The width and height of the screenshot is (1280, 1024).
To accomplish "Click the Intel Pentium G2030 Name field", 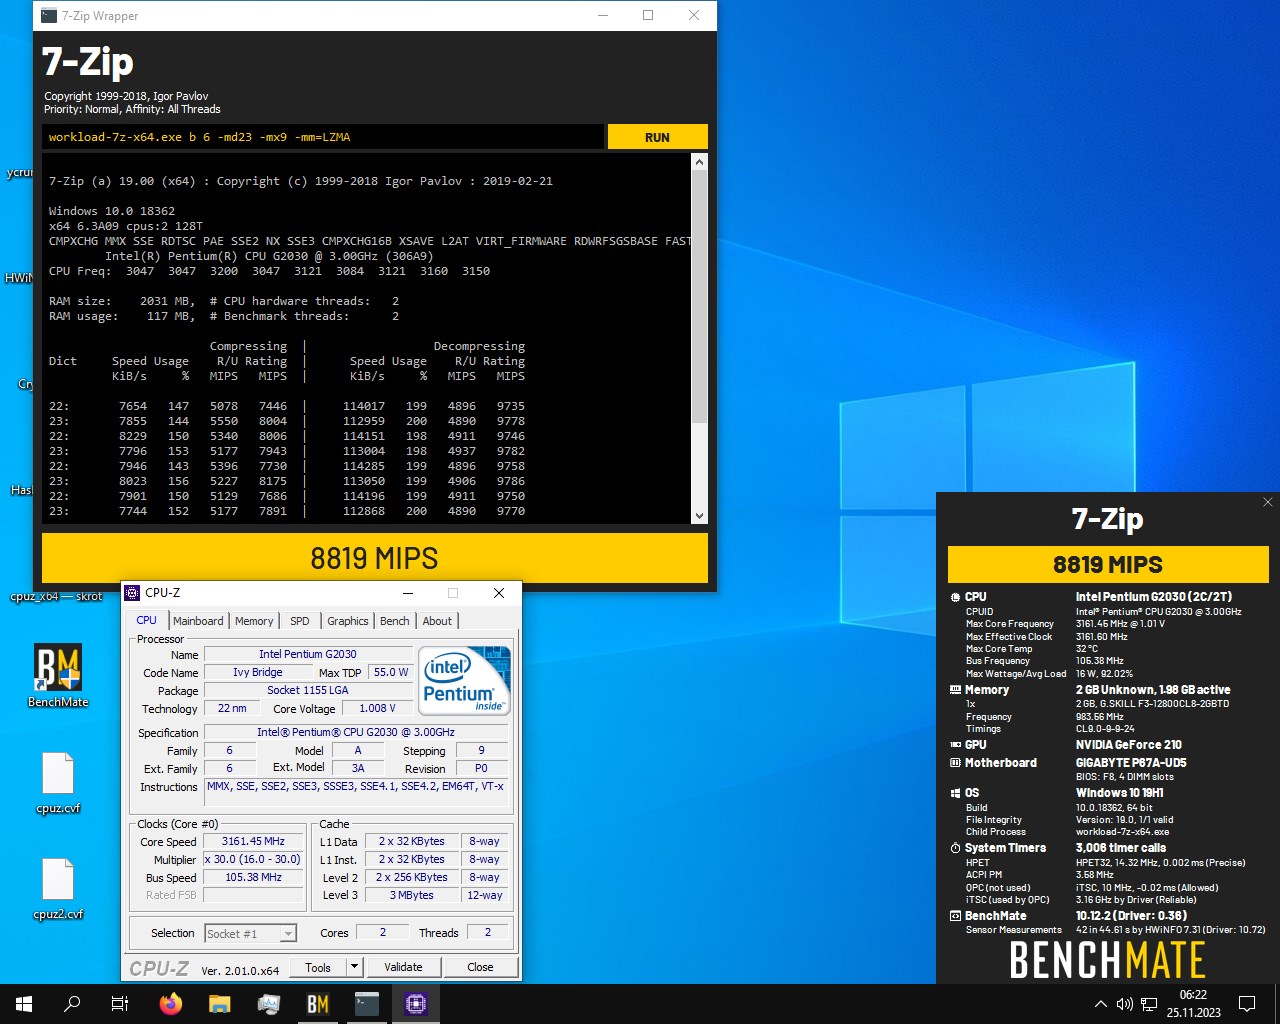I will pos(307,654).
